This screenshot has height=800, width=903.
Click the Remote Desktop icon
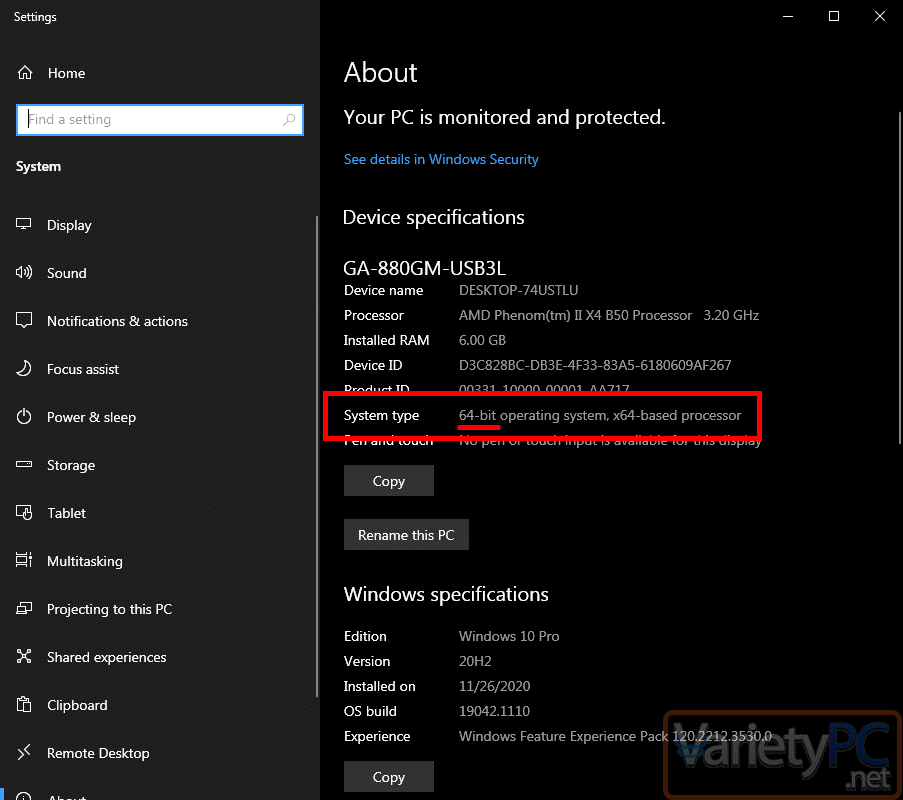[24, 752]
